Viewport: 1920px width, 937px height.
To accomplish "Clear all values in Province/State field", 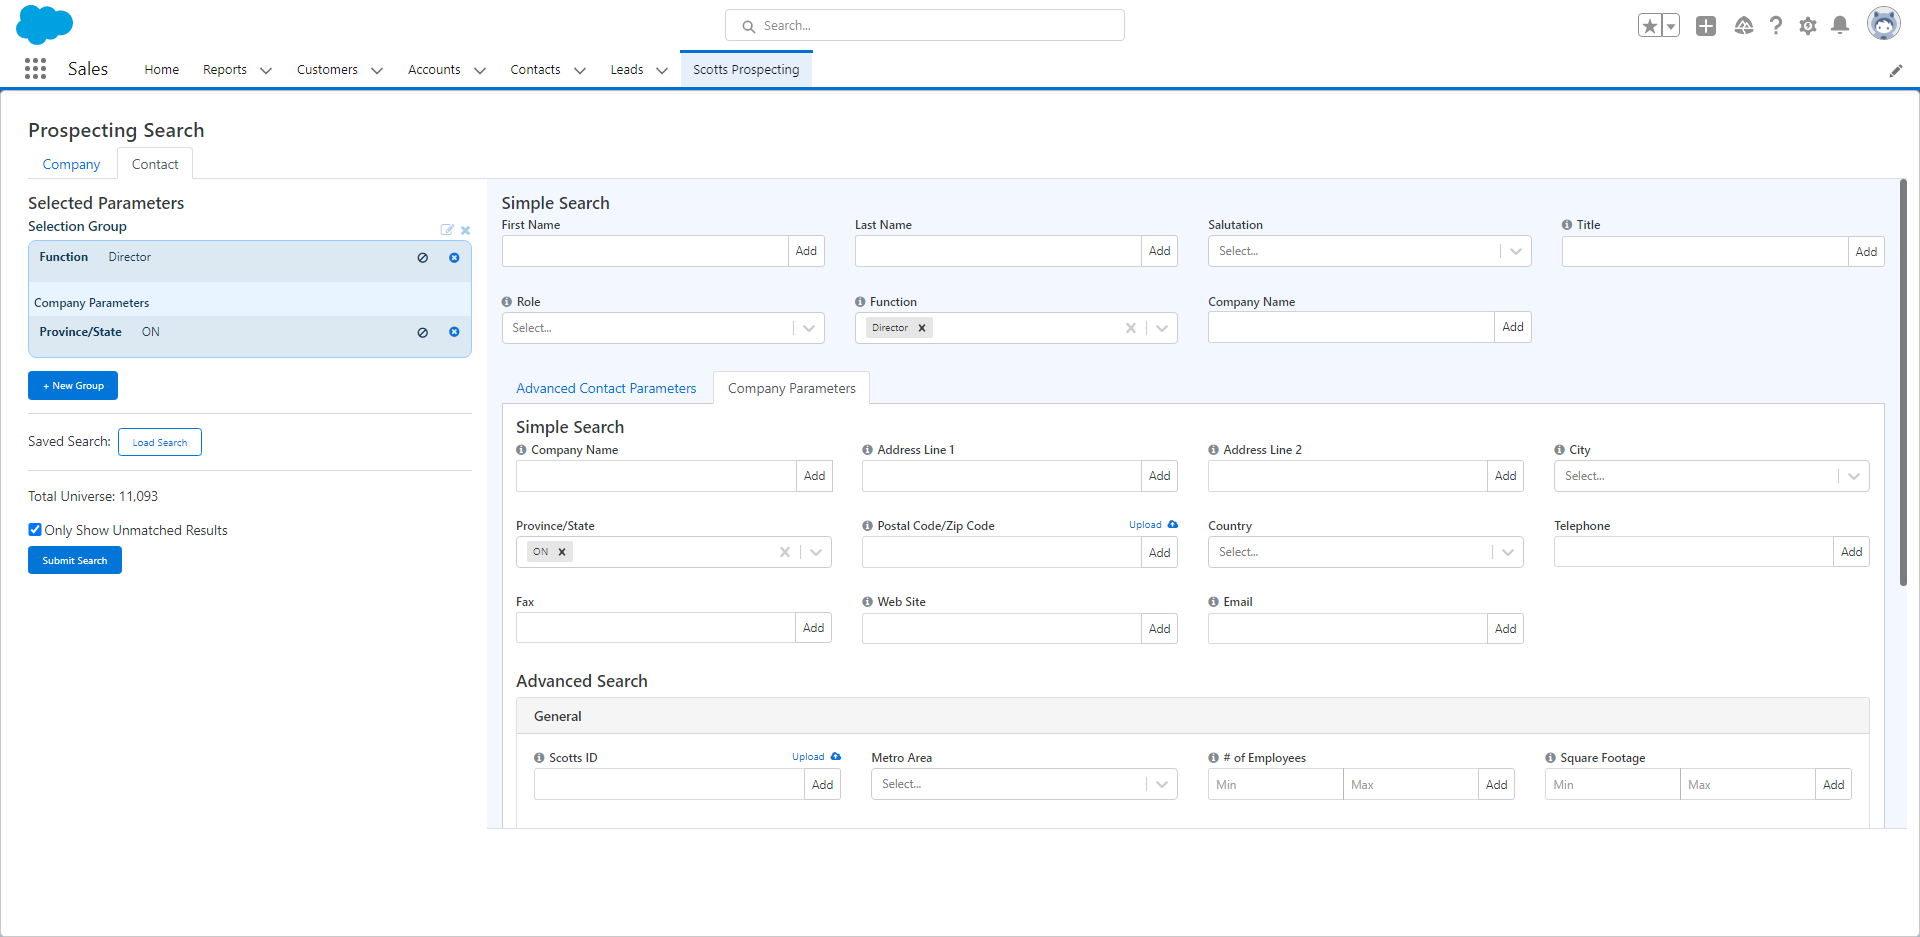I will point(785,552).
